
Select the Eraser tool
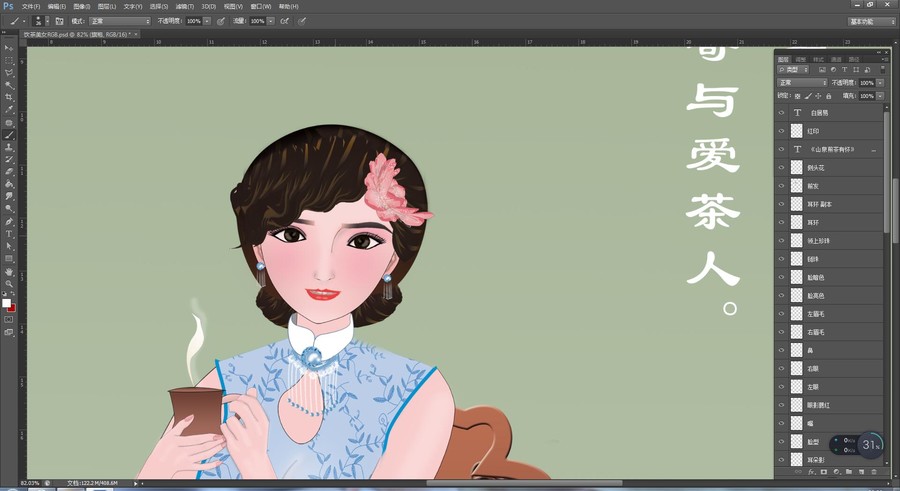(x=9, y=172)
